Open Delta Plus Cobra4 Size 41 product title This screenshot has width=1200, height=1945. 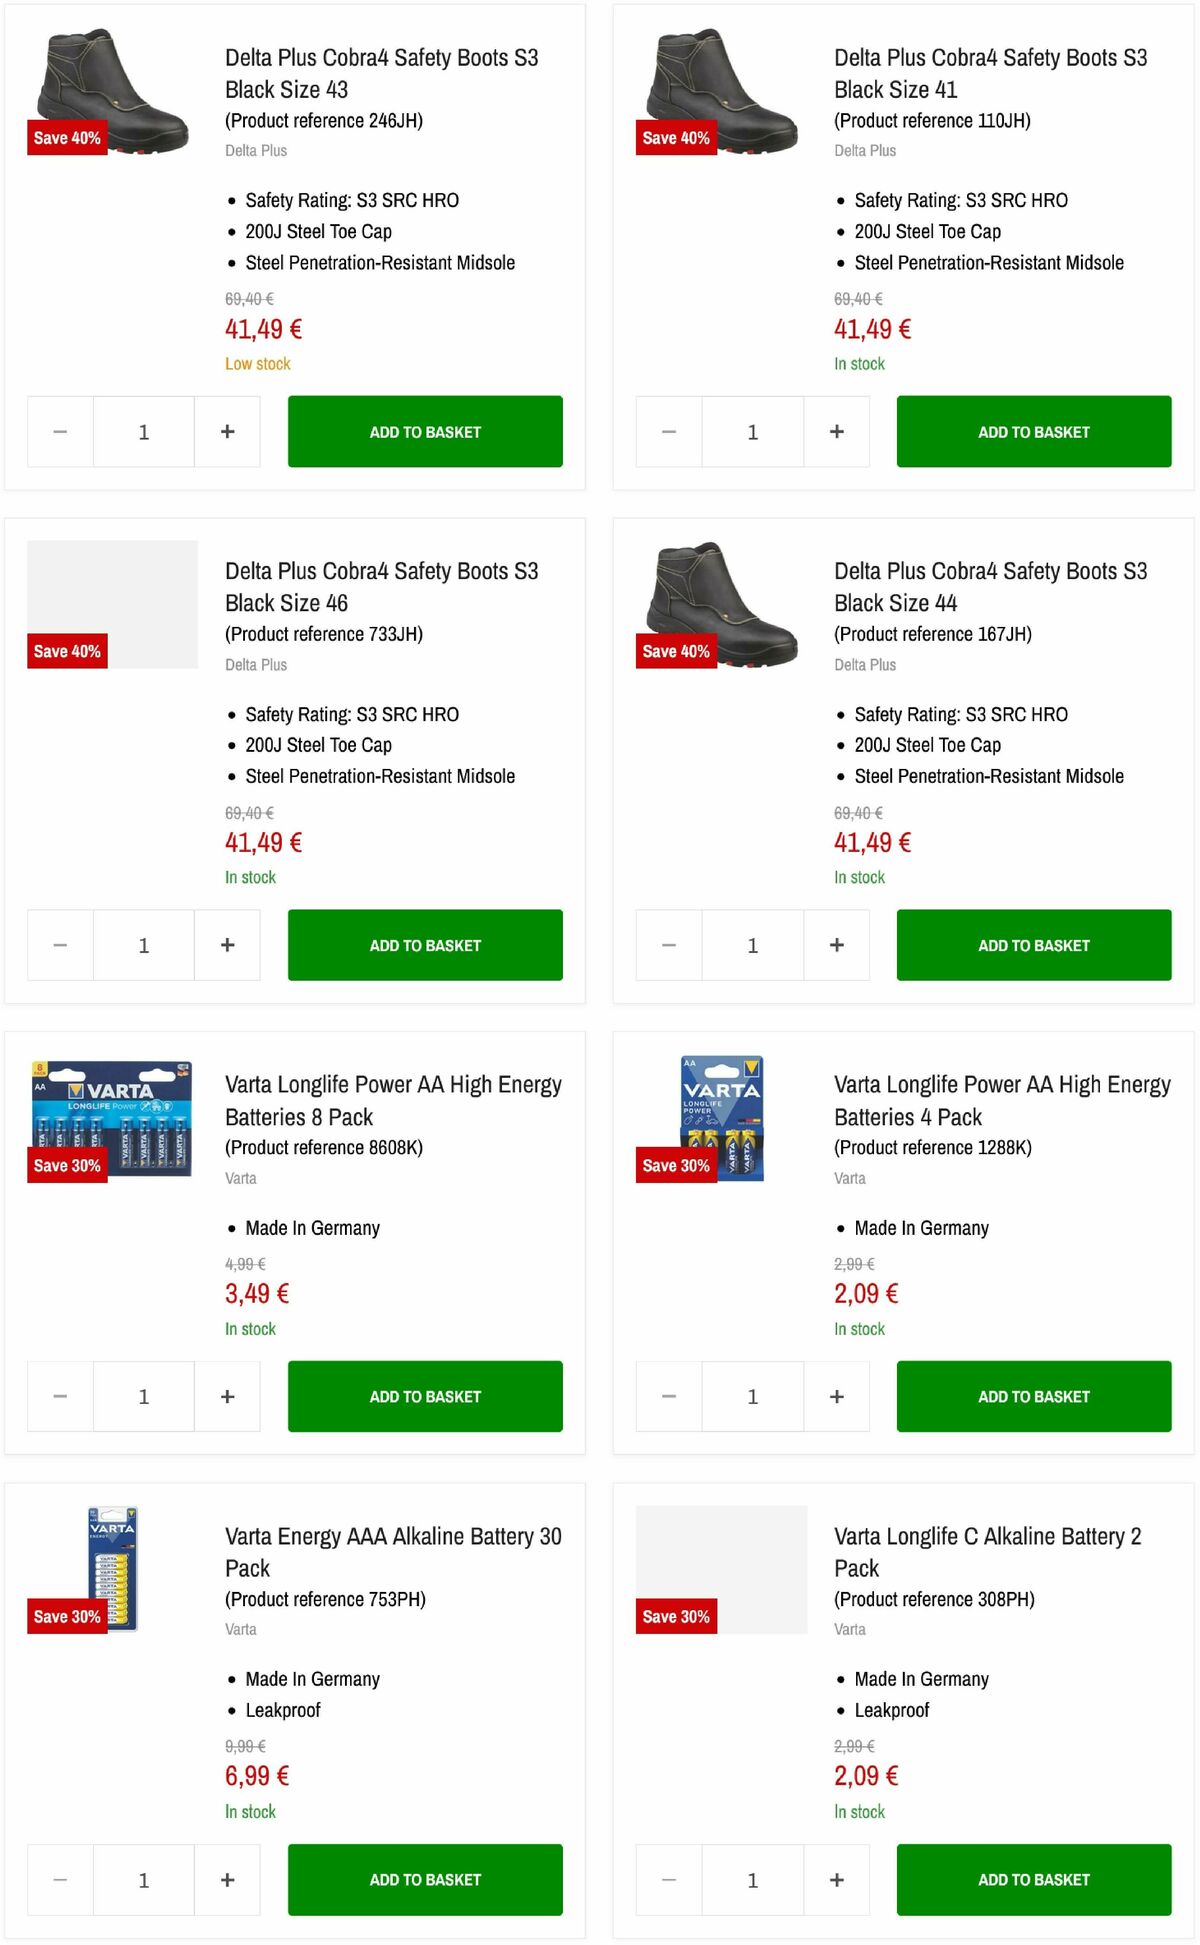pyautogui.click(x=988, y=73)
